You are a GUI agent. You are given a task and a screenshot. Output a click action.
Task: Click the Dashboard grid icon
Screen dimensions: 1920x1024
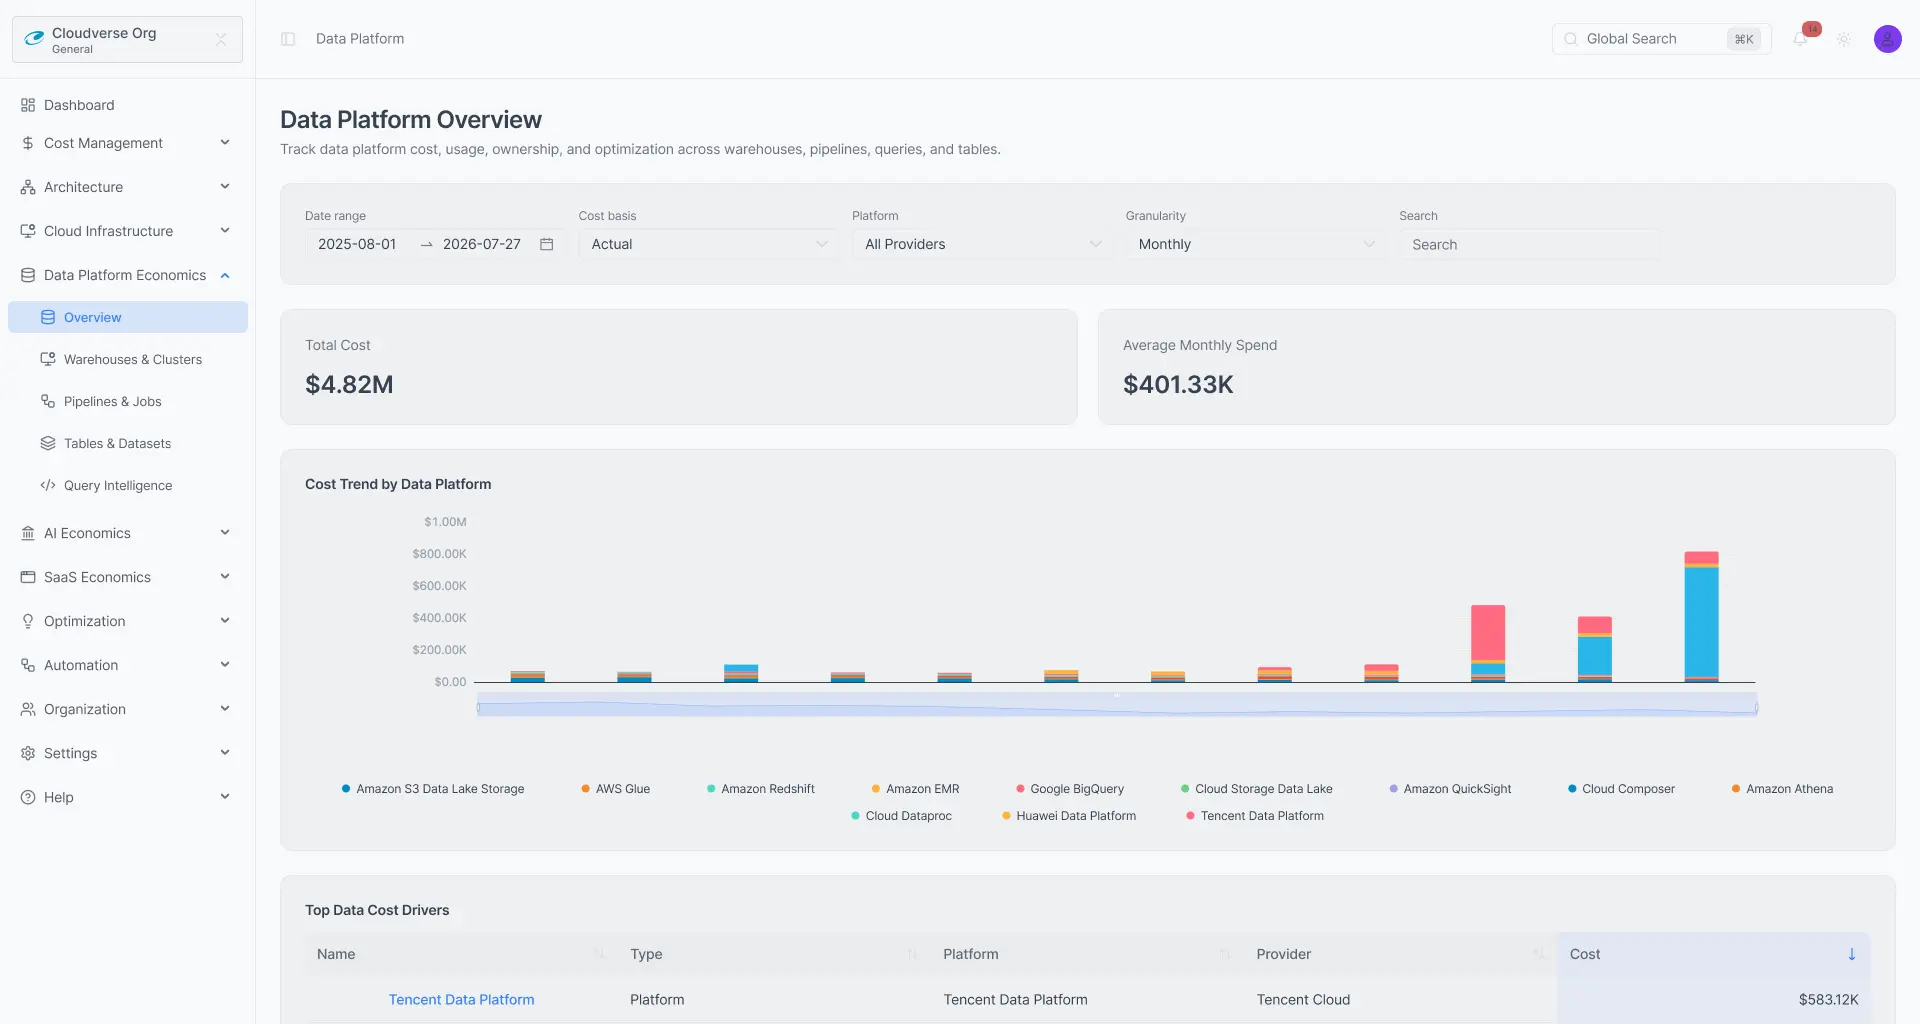[28, 105]
